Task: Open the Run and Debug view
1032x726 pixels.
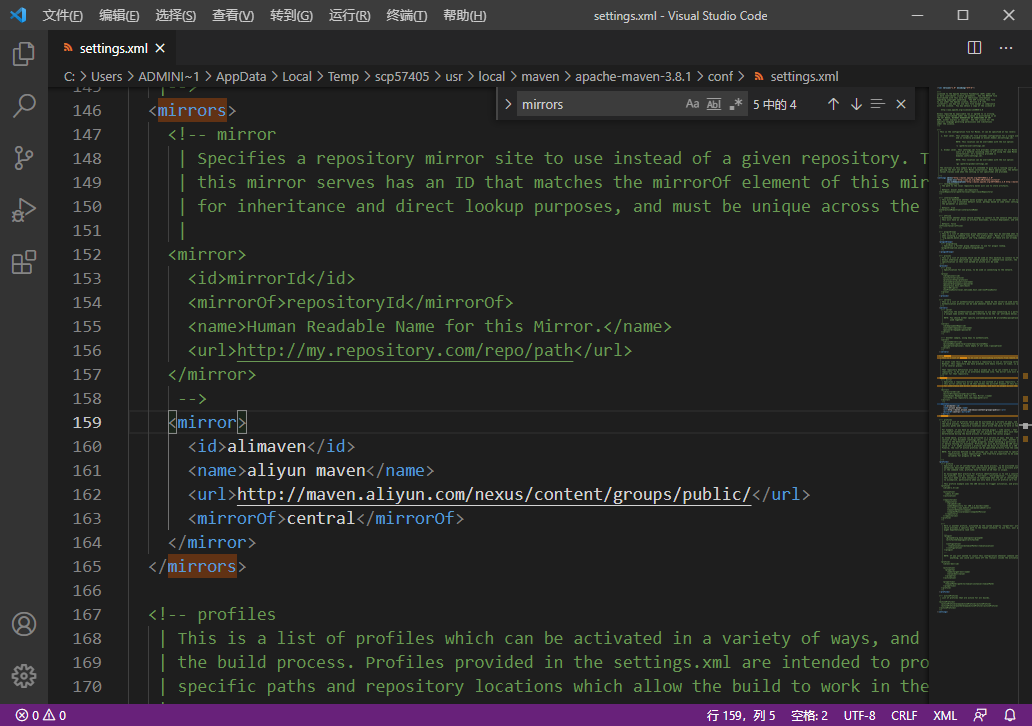Action: point(24,210)
